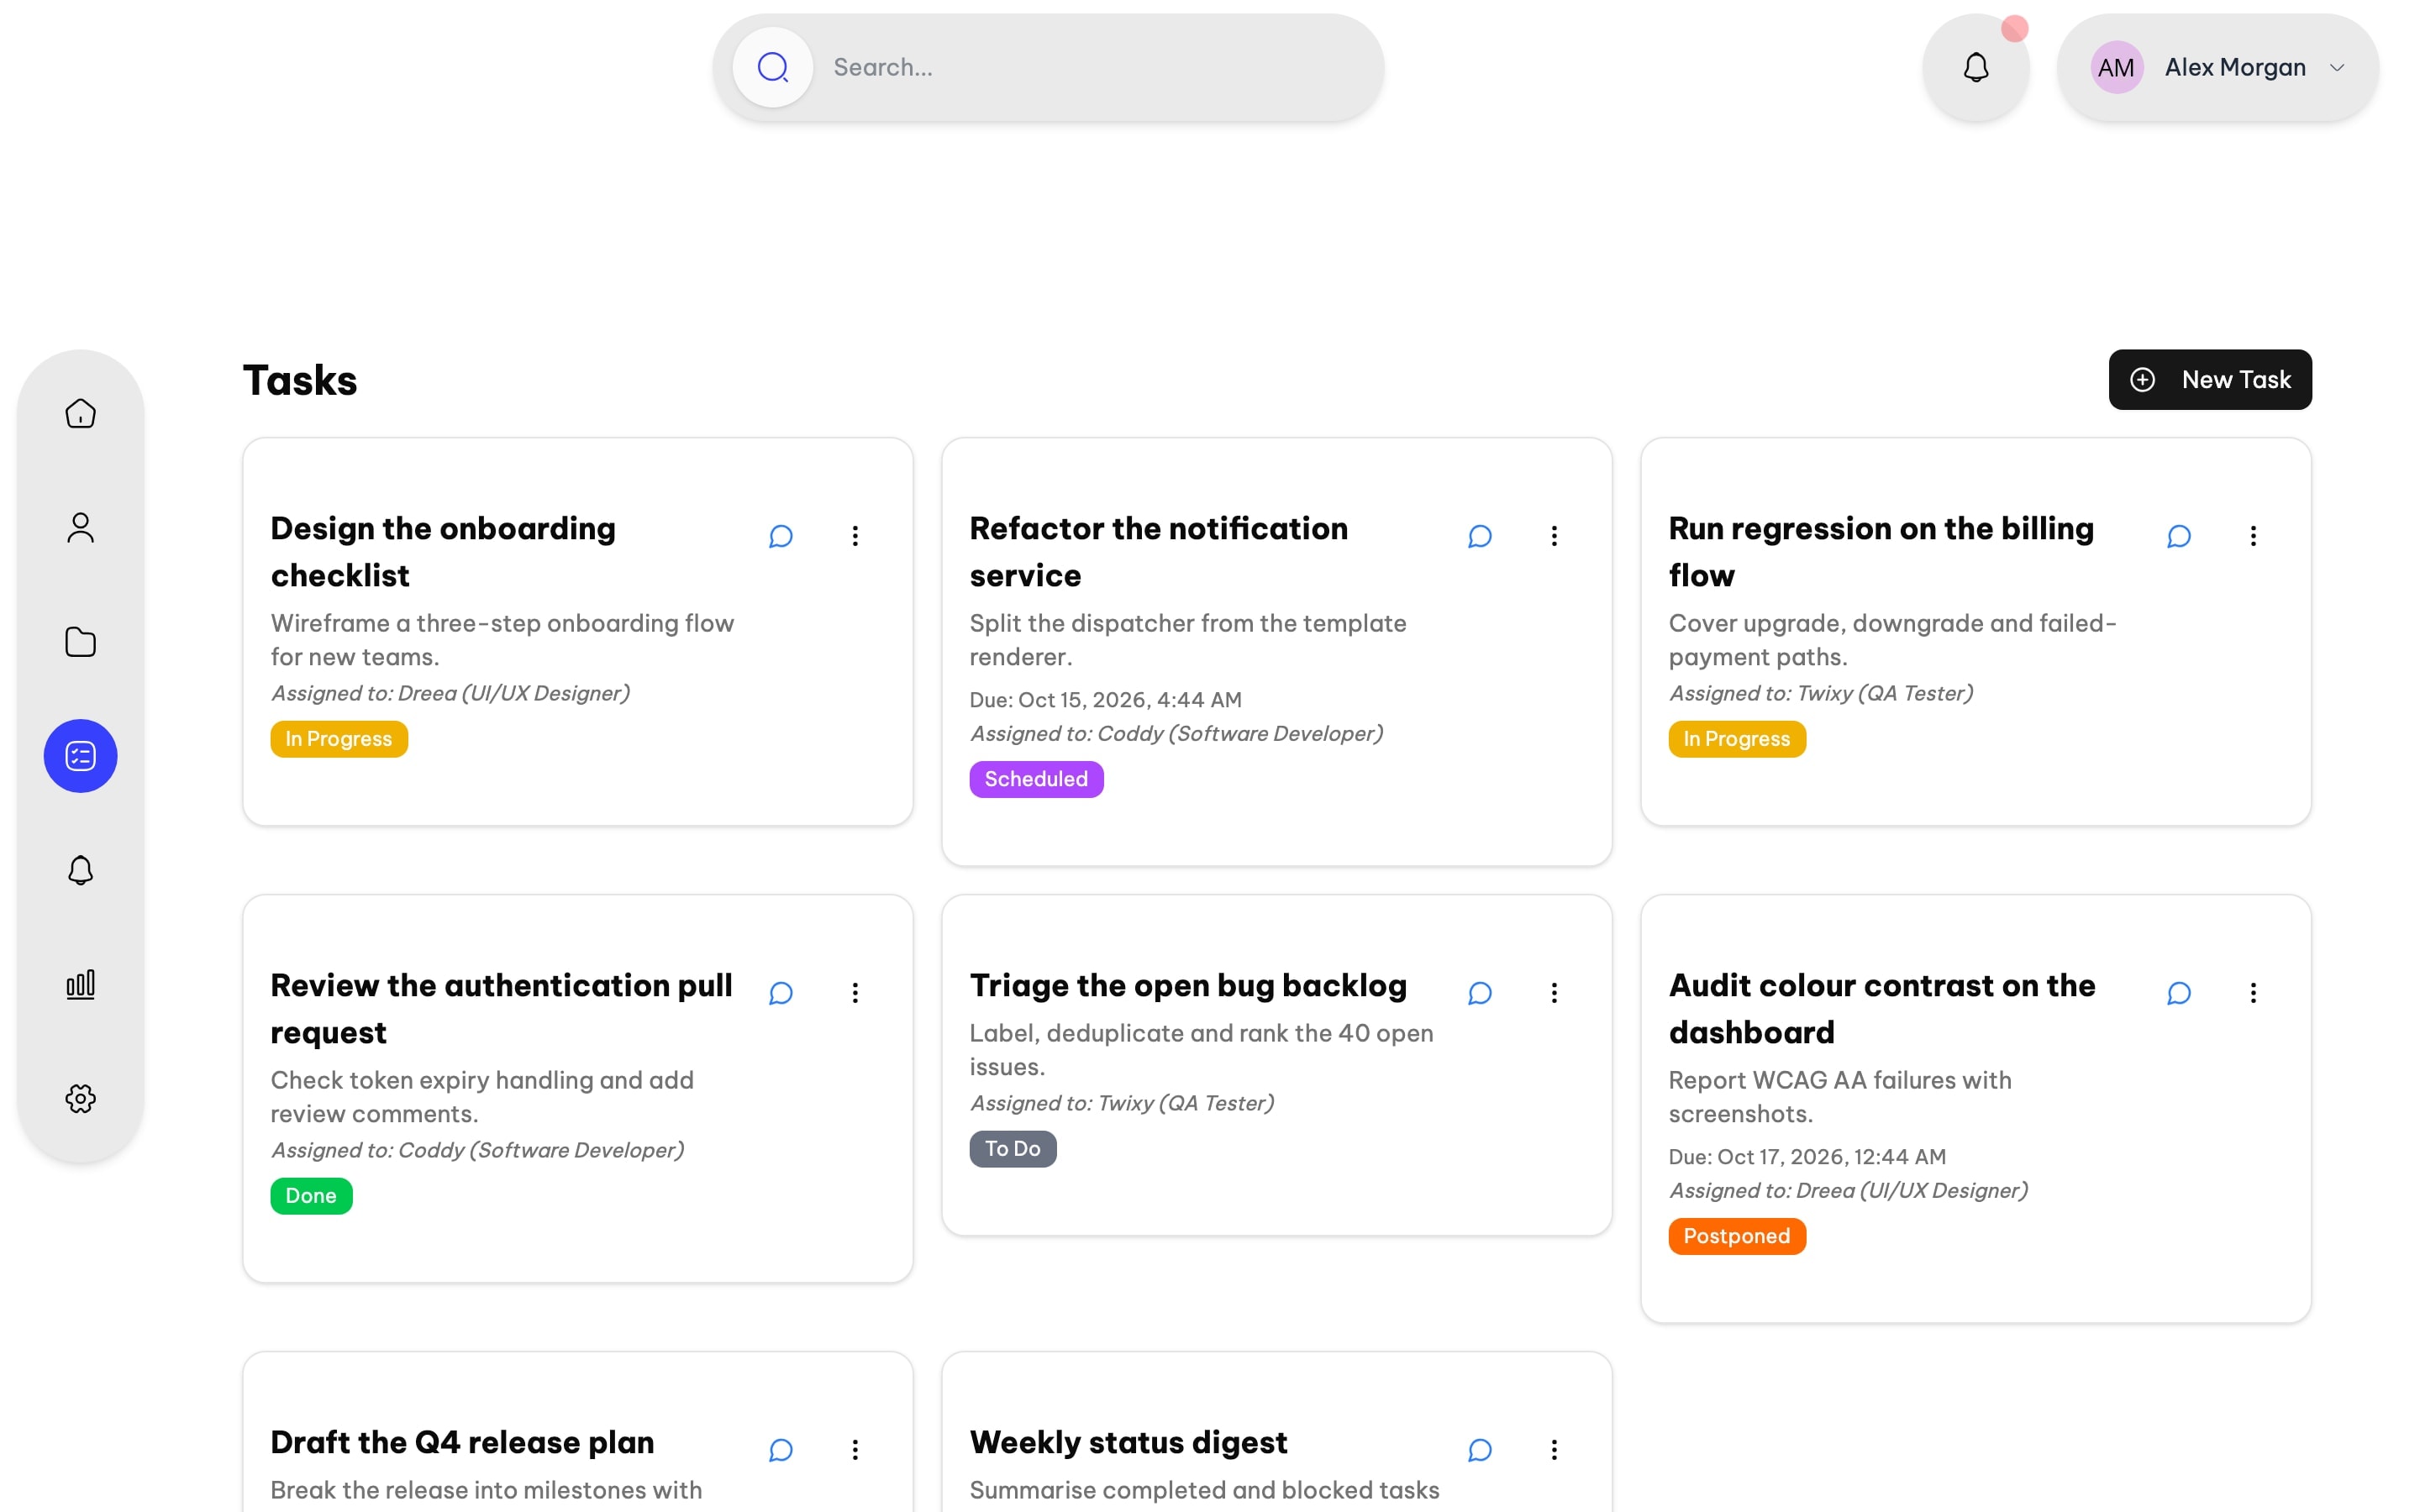Open more options for Draft the Q4 release plan
Viewport: 2420px width, 1512px height.
pos(855,1450)
